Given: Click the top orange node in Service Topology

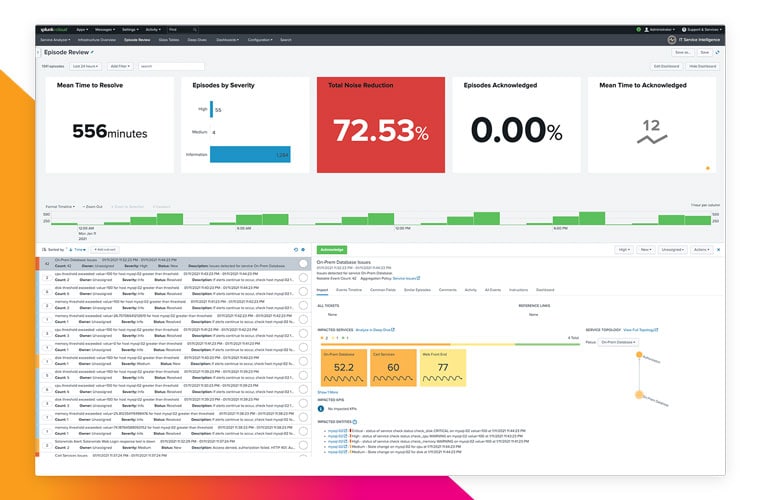Looking at the screenshot, I should pyautogui.click(x=639, y=355).
